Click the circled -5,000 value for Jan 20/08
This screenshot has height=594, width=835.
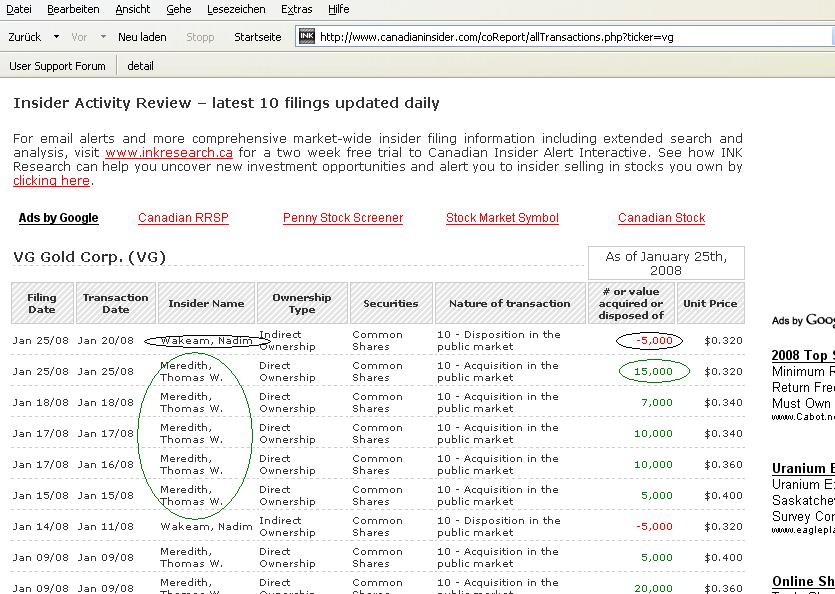point(654,340)
